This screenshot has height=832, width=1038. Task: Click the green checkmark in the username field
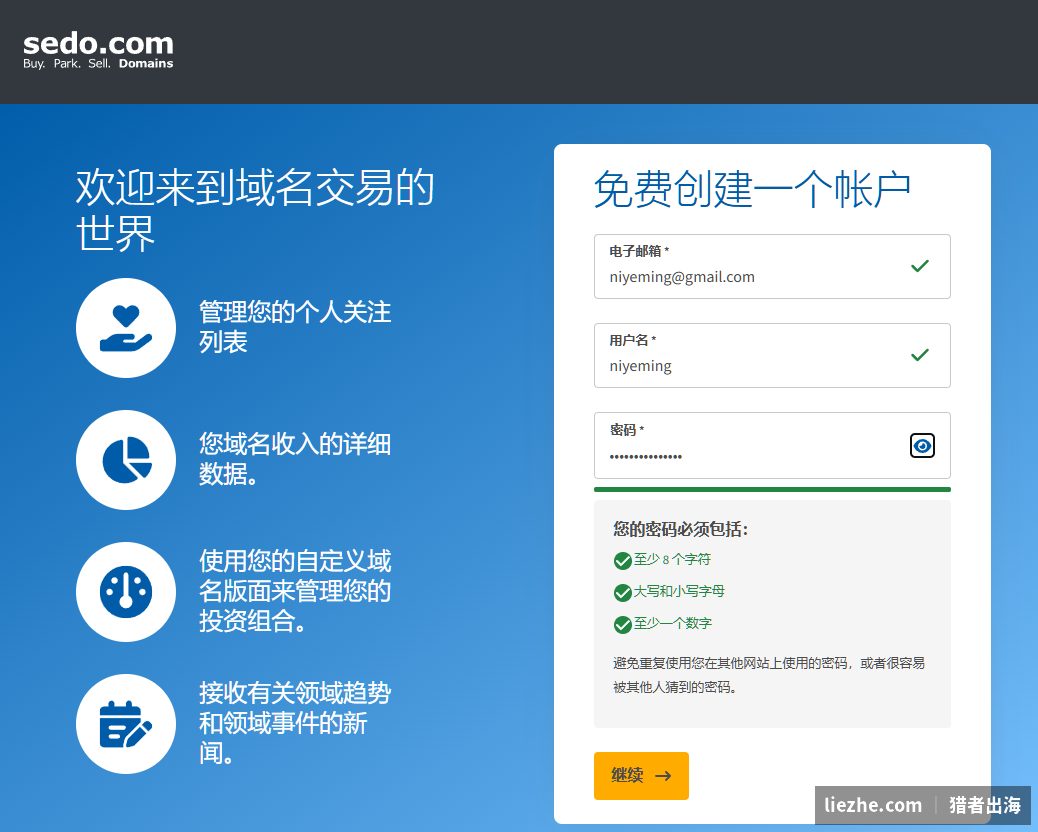coord(920,355)
